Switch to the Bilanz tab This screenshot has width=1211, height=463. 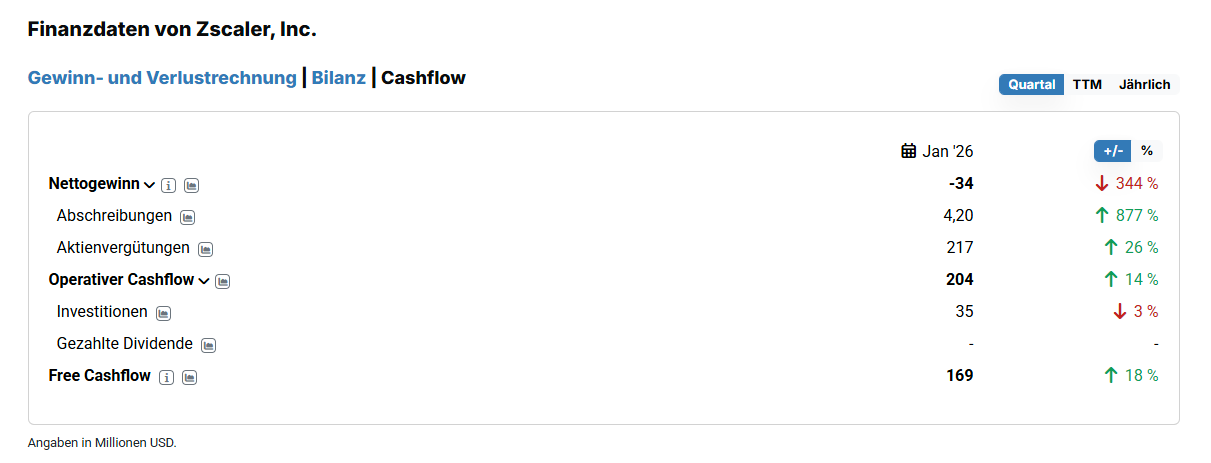338,78
